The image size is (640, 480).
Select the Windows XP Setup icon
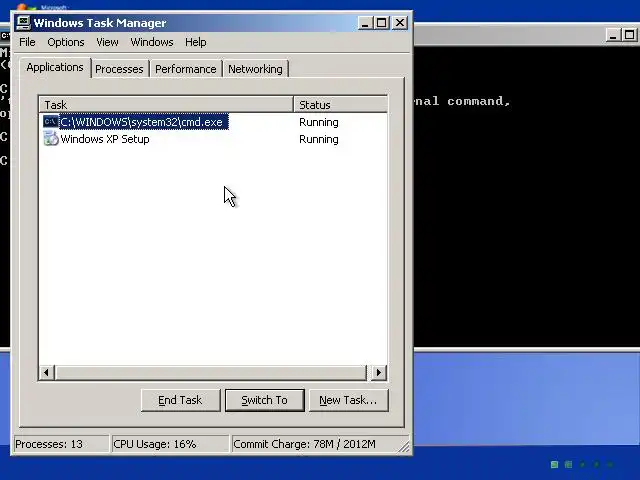tap(51, 139)
